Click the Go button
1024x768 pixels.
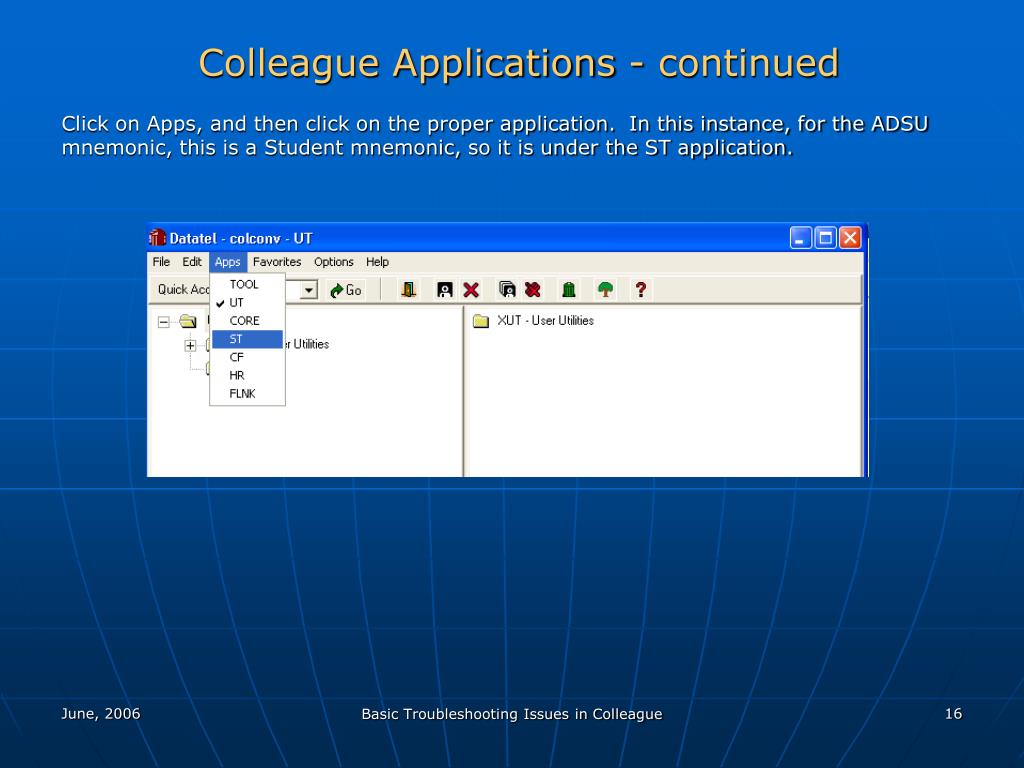tap(346, 290)
